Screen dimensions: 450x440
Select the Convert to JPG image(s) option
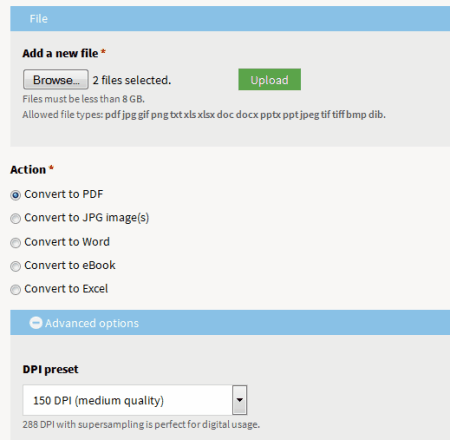coord(15,219)
